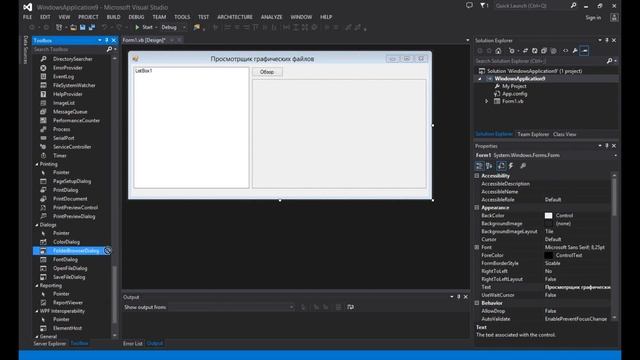Open the ARCHITECTURE menu

(x=235, y=17)
